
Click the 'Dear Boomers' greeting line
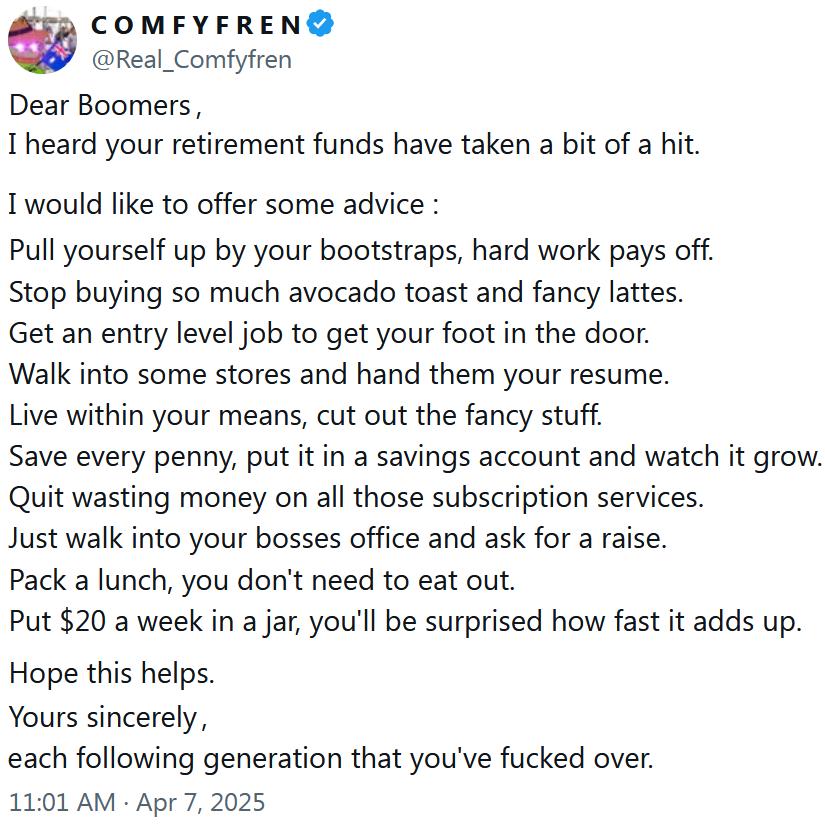point(105,106)
